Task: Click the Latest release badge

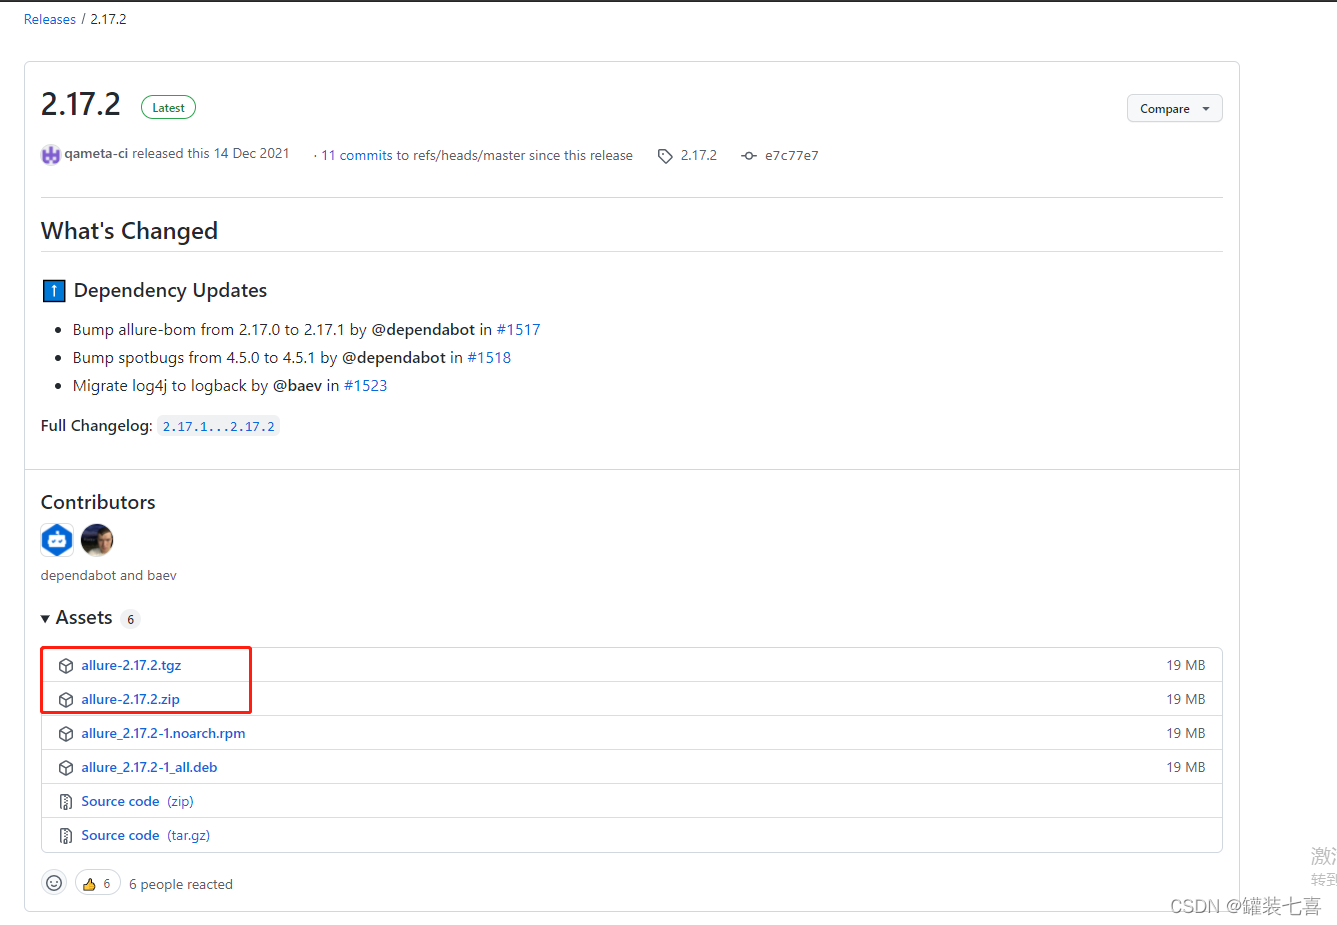Action: [168, 108]
